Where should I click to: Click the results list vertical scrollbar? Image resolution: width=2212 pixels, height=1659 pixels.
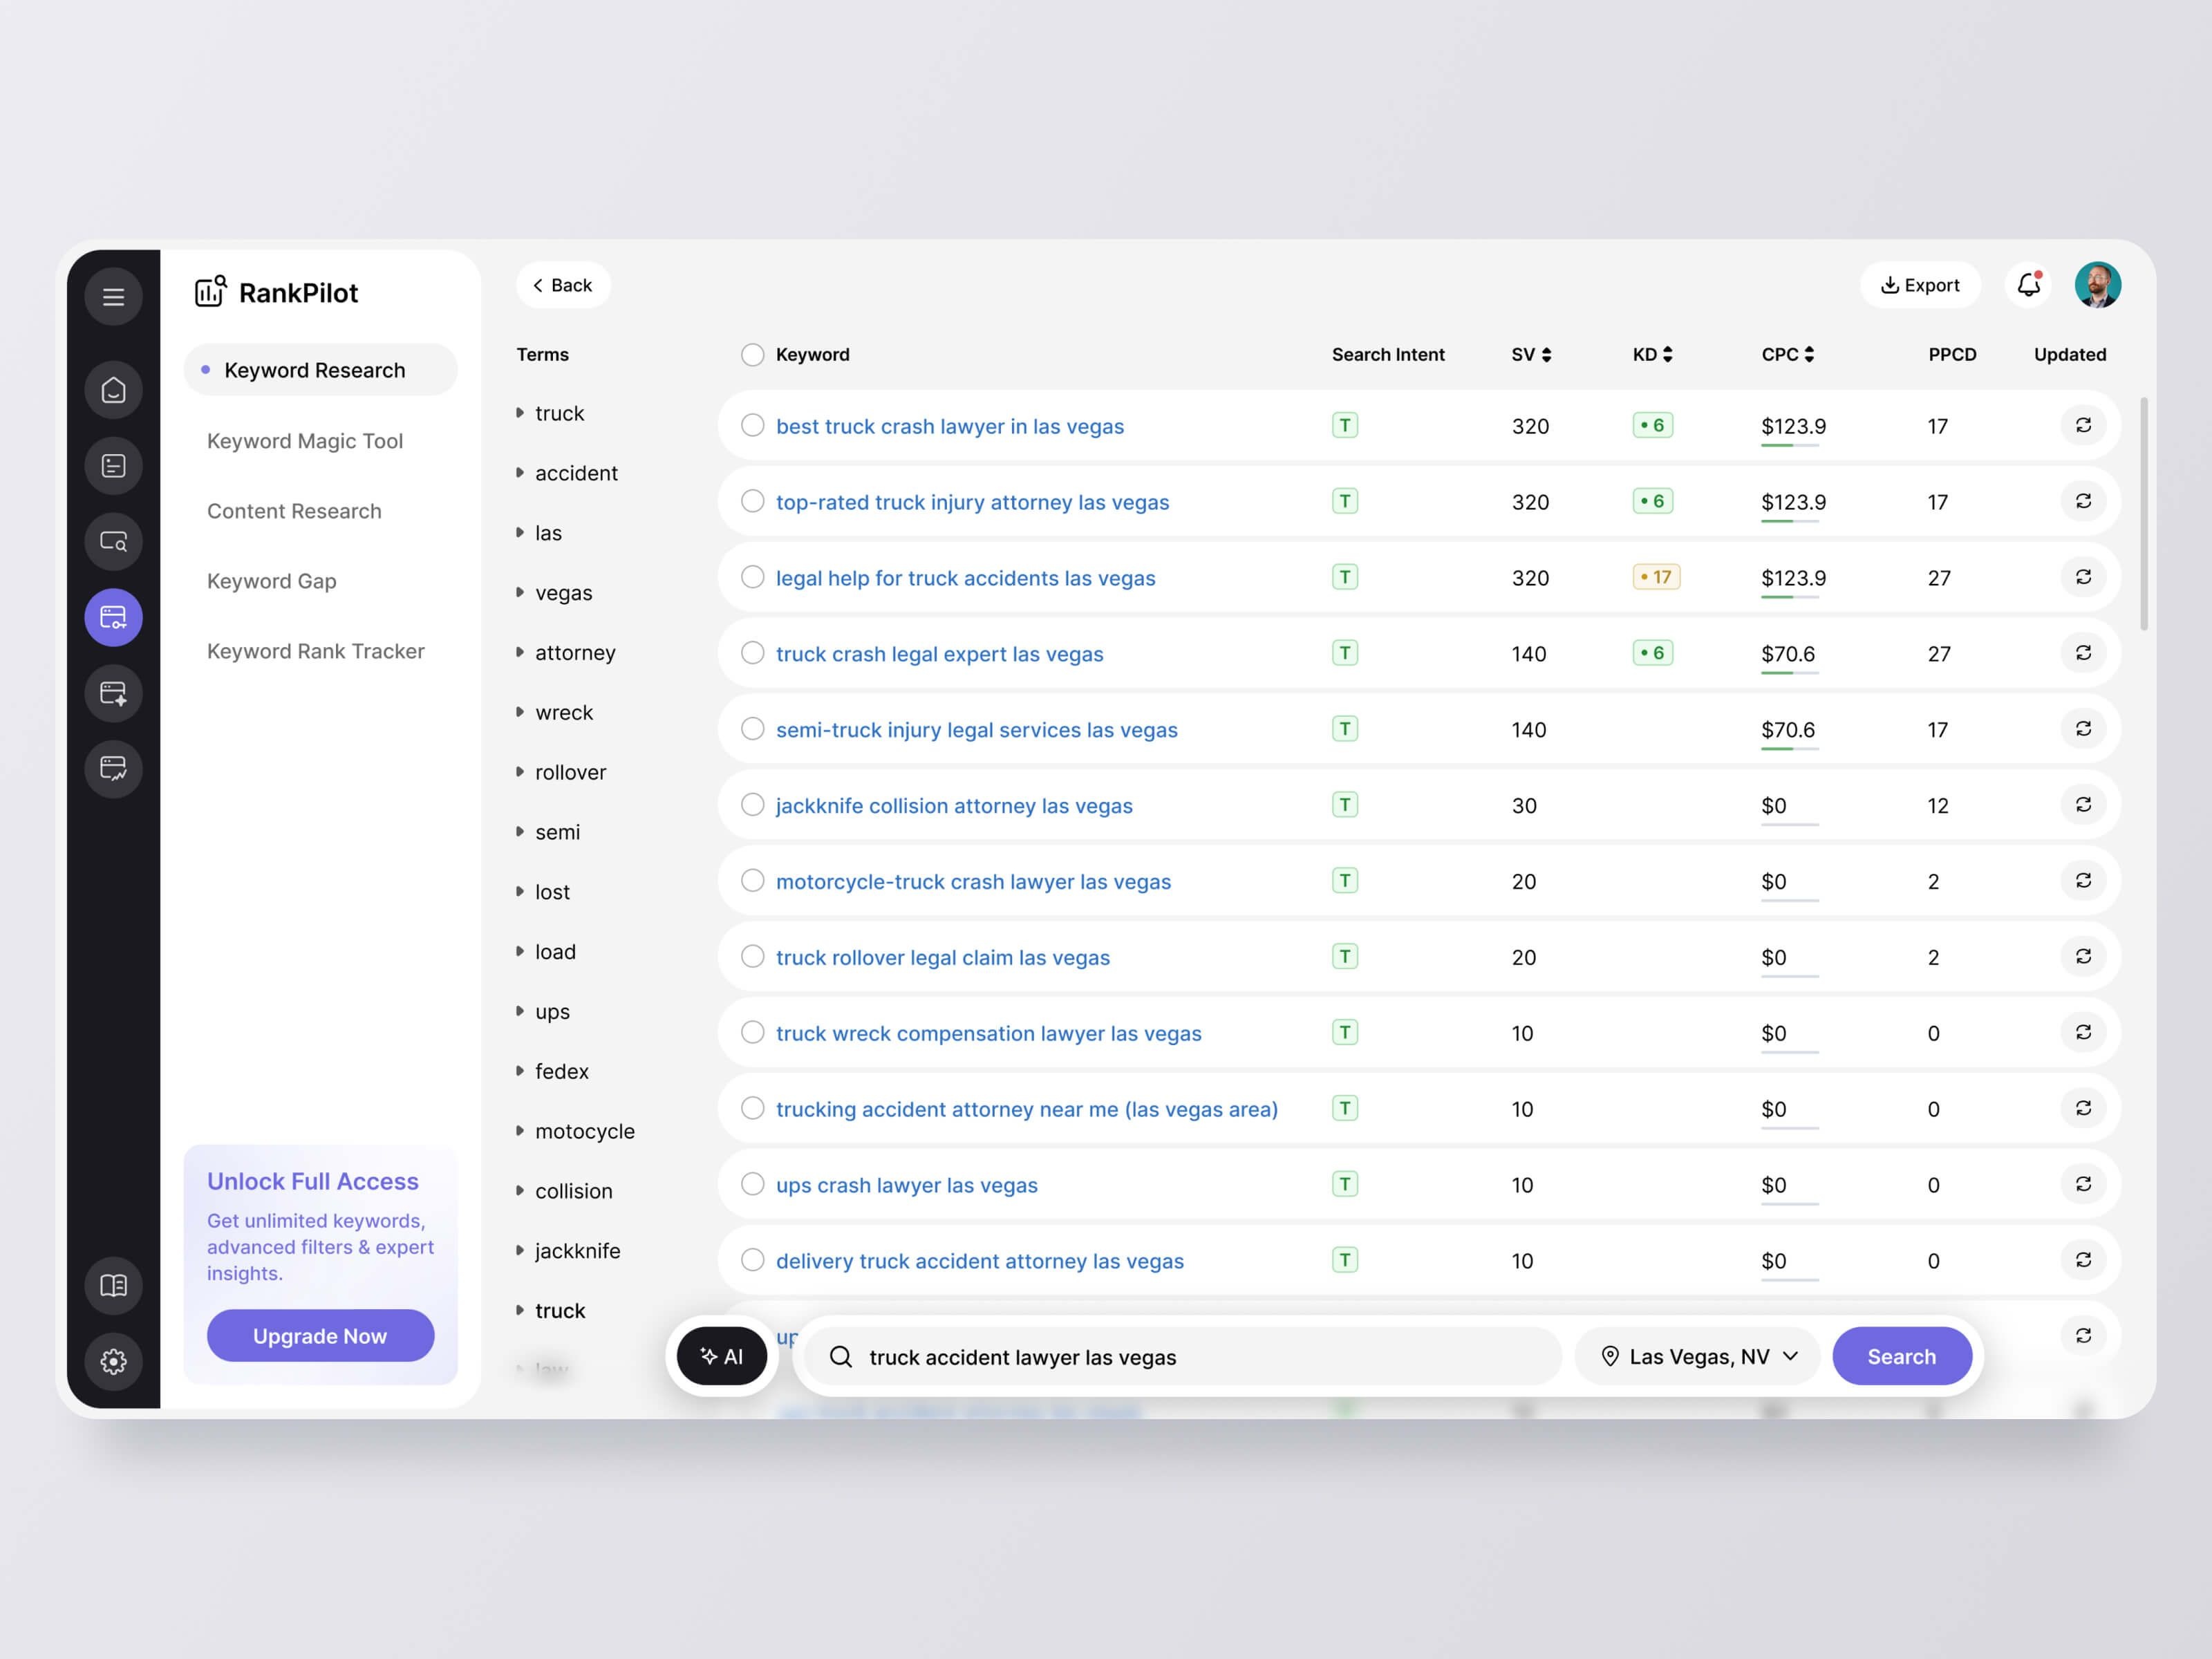point(2143,514)
